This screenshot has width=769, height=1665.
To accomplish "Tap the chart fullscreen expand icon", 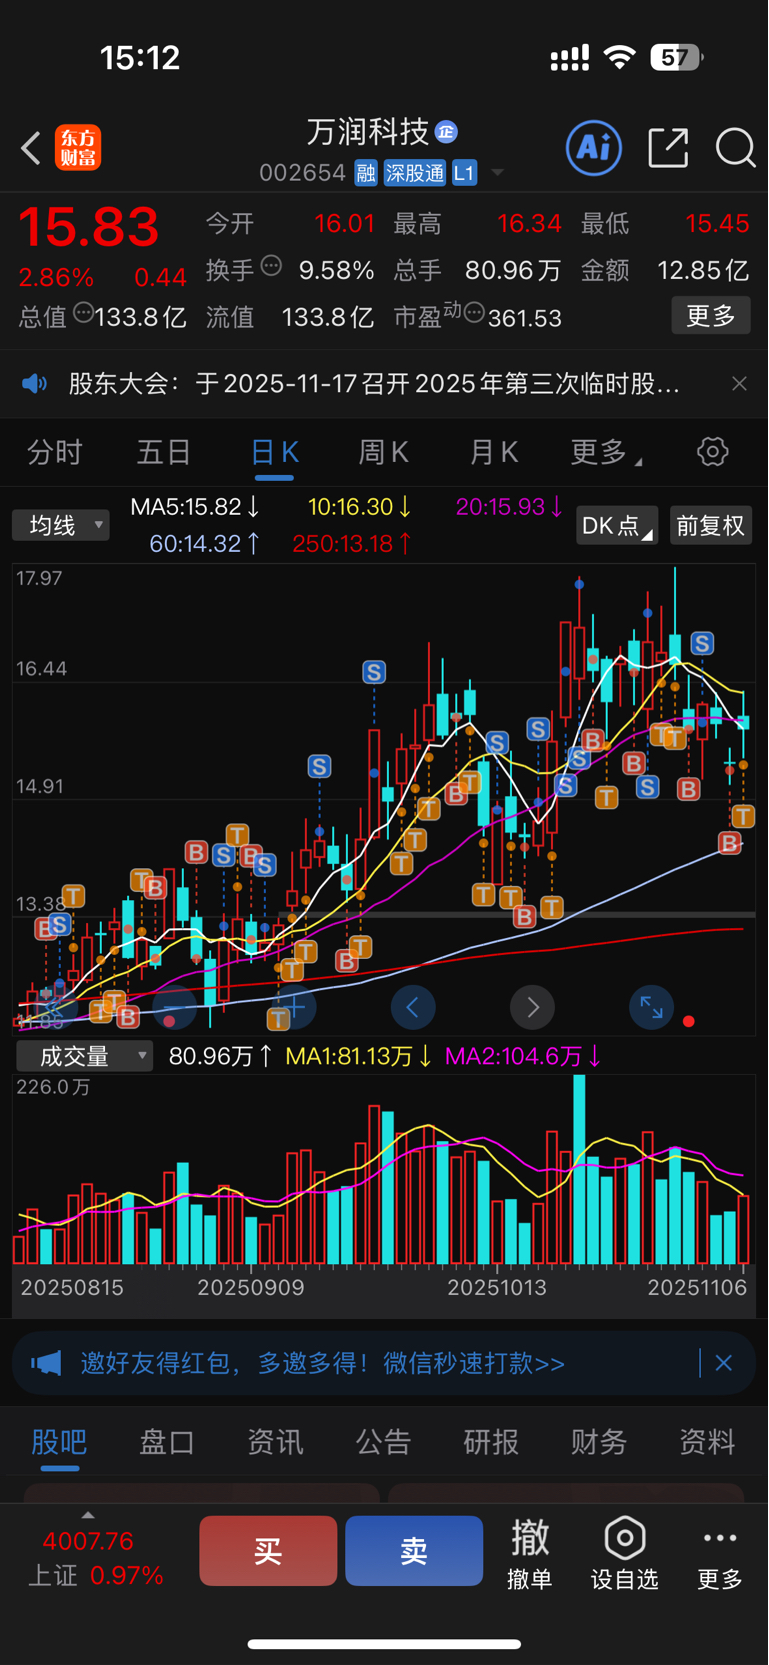I will coord(651,1007).
